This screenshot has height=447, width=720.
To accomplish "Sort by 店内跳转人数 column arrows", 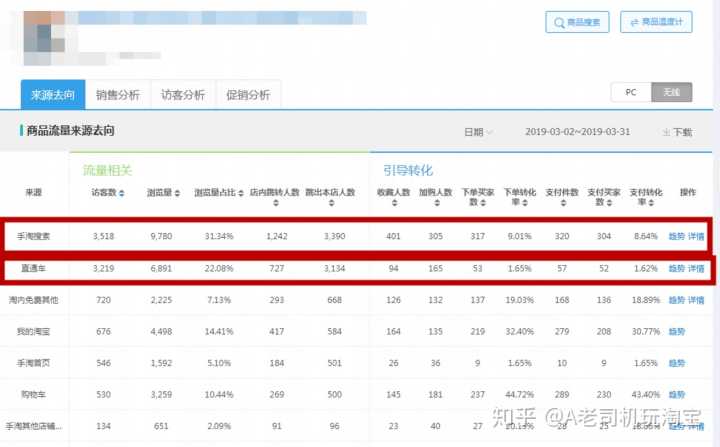I will [x=276, y=203].
